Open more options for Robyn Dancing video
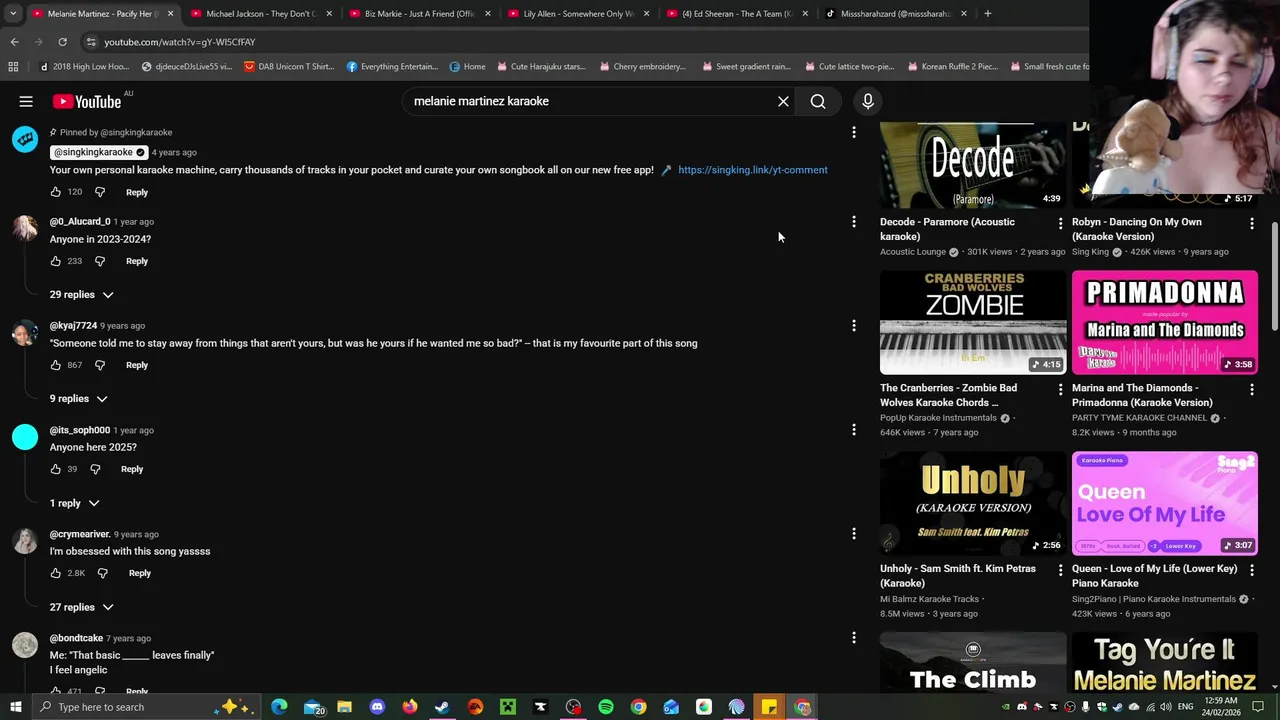Viewport: 1280px width, 720px height. pos(1252,223)
